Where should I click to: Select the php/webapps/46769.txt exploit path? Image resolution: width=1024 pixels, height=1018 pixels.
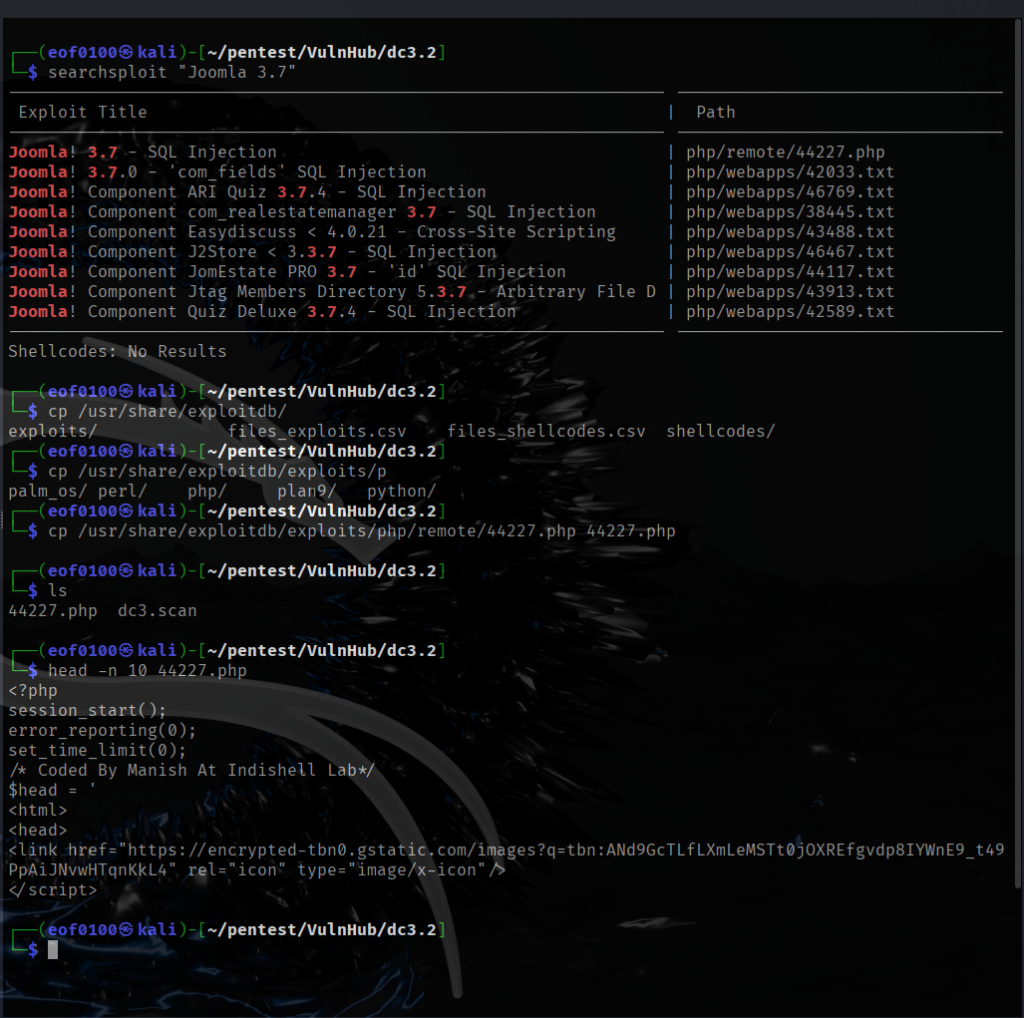click(790, 192)
